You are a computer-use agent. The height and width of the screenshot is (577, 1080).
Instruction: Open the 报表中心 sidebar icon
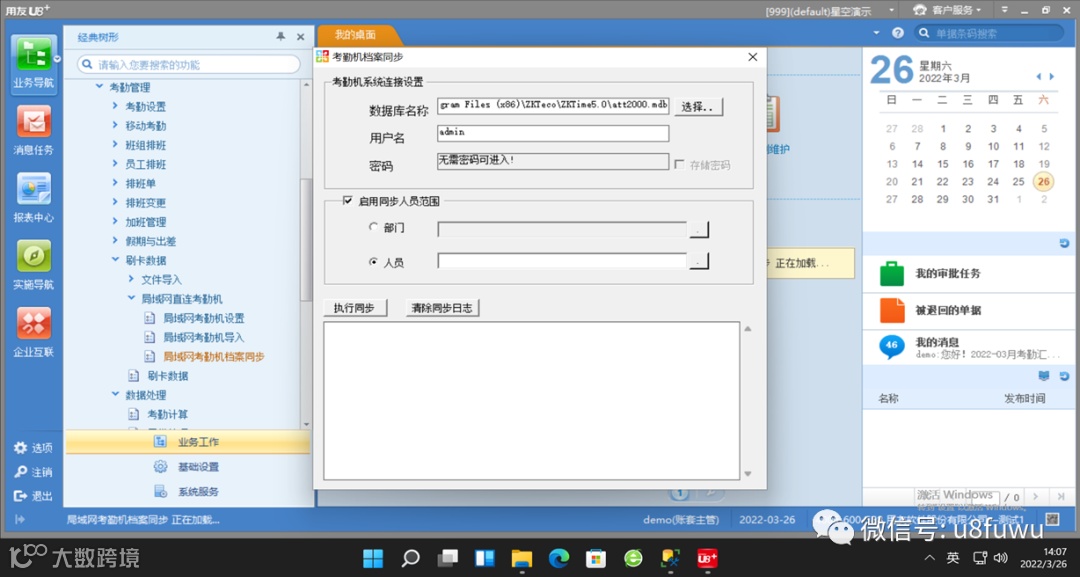point(33,198)
